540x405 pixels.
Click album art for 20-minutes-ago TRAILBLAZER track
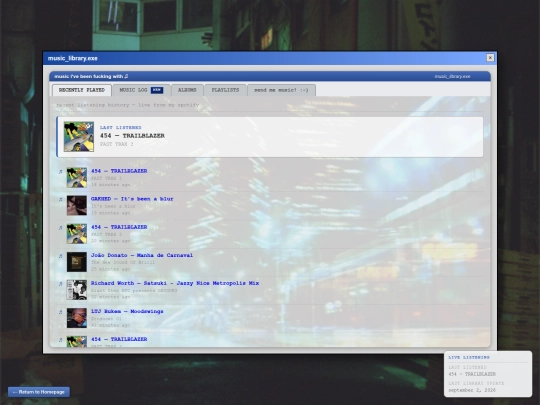click(x=77, y=233)
